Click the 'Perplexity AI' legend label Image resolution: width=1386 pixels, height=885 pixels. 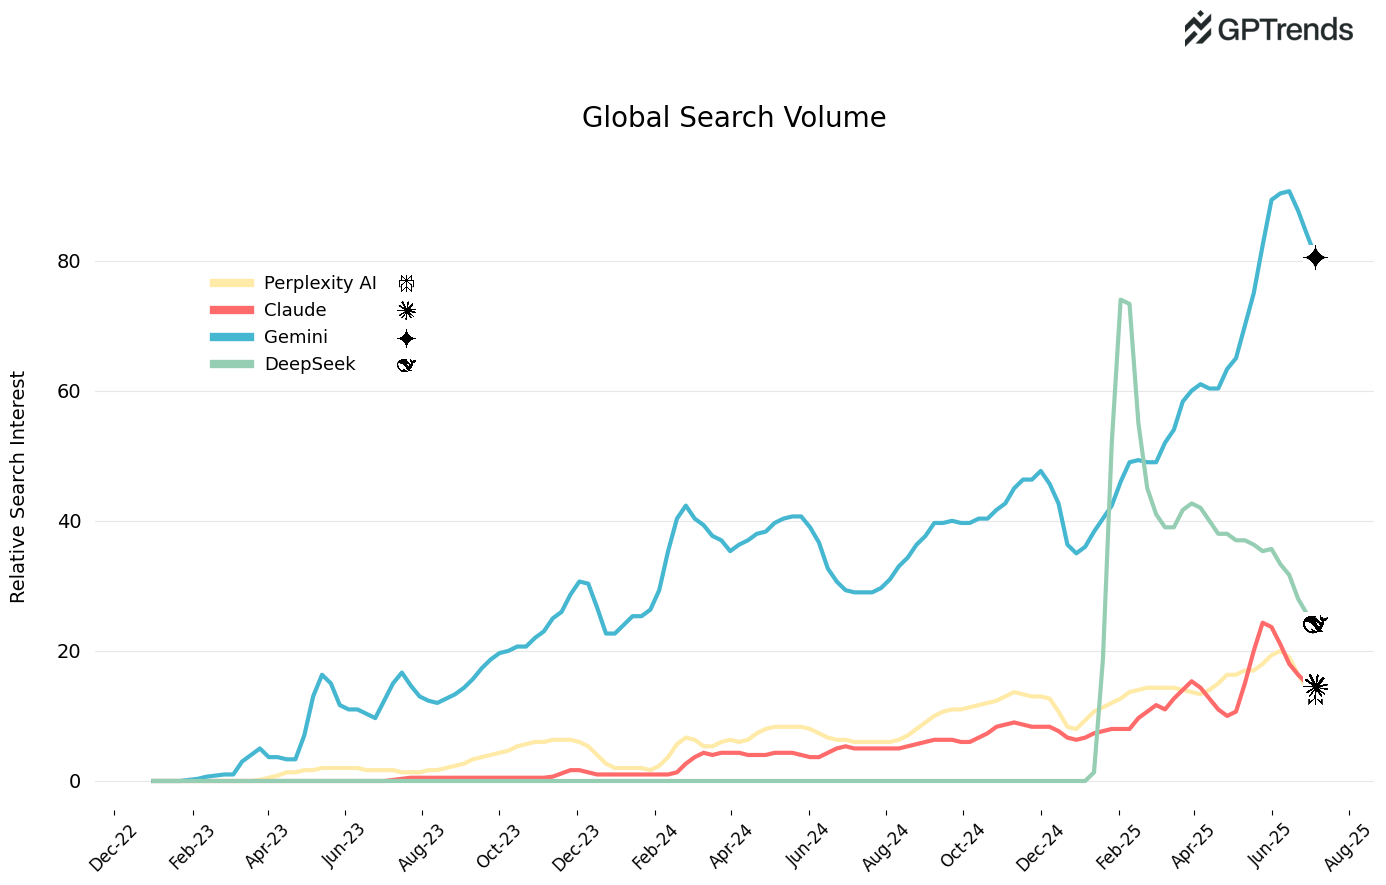tap(320, 283)
